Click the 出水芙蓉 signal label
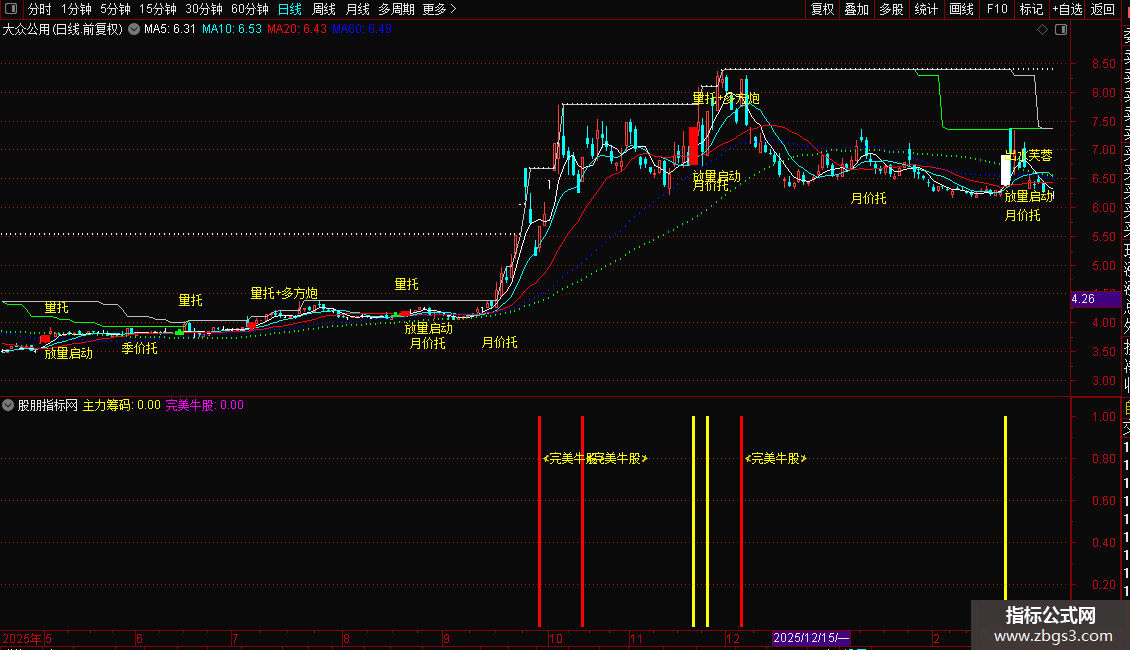1130x650 pixels. click(1029, 156)
